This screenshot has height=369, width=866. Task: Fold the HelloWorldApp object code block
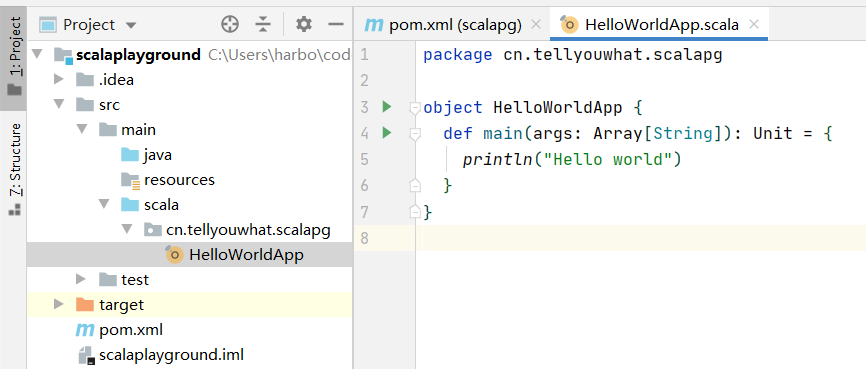point(415,108)
